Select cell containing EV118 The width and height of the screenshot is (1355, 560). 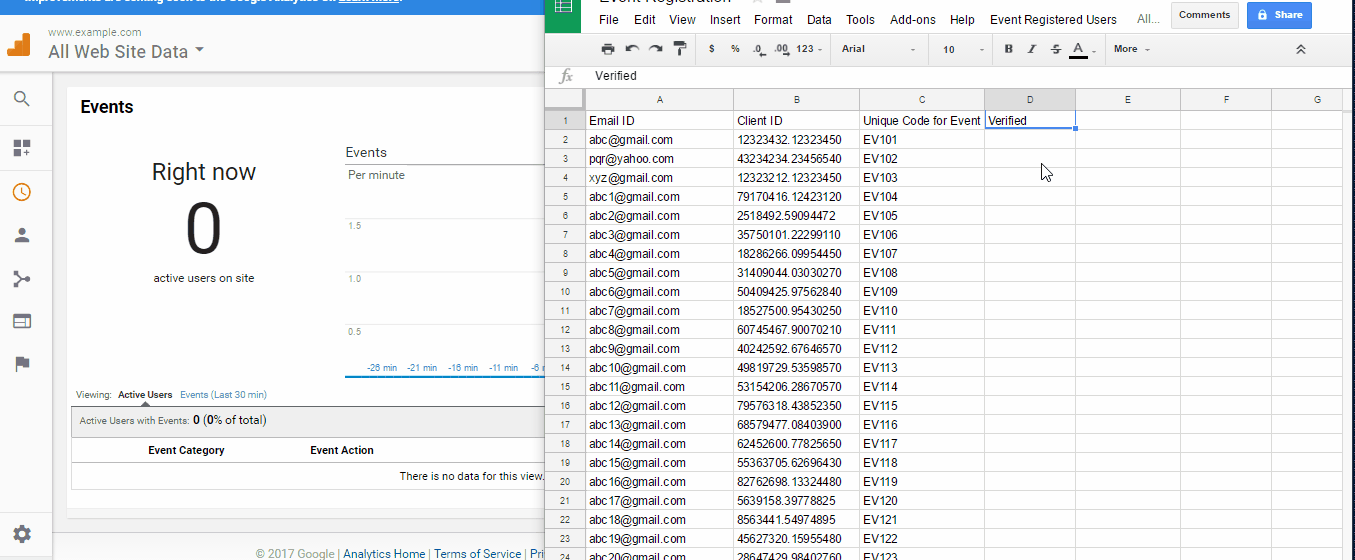(x=922, y=463)
